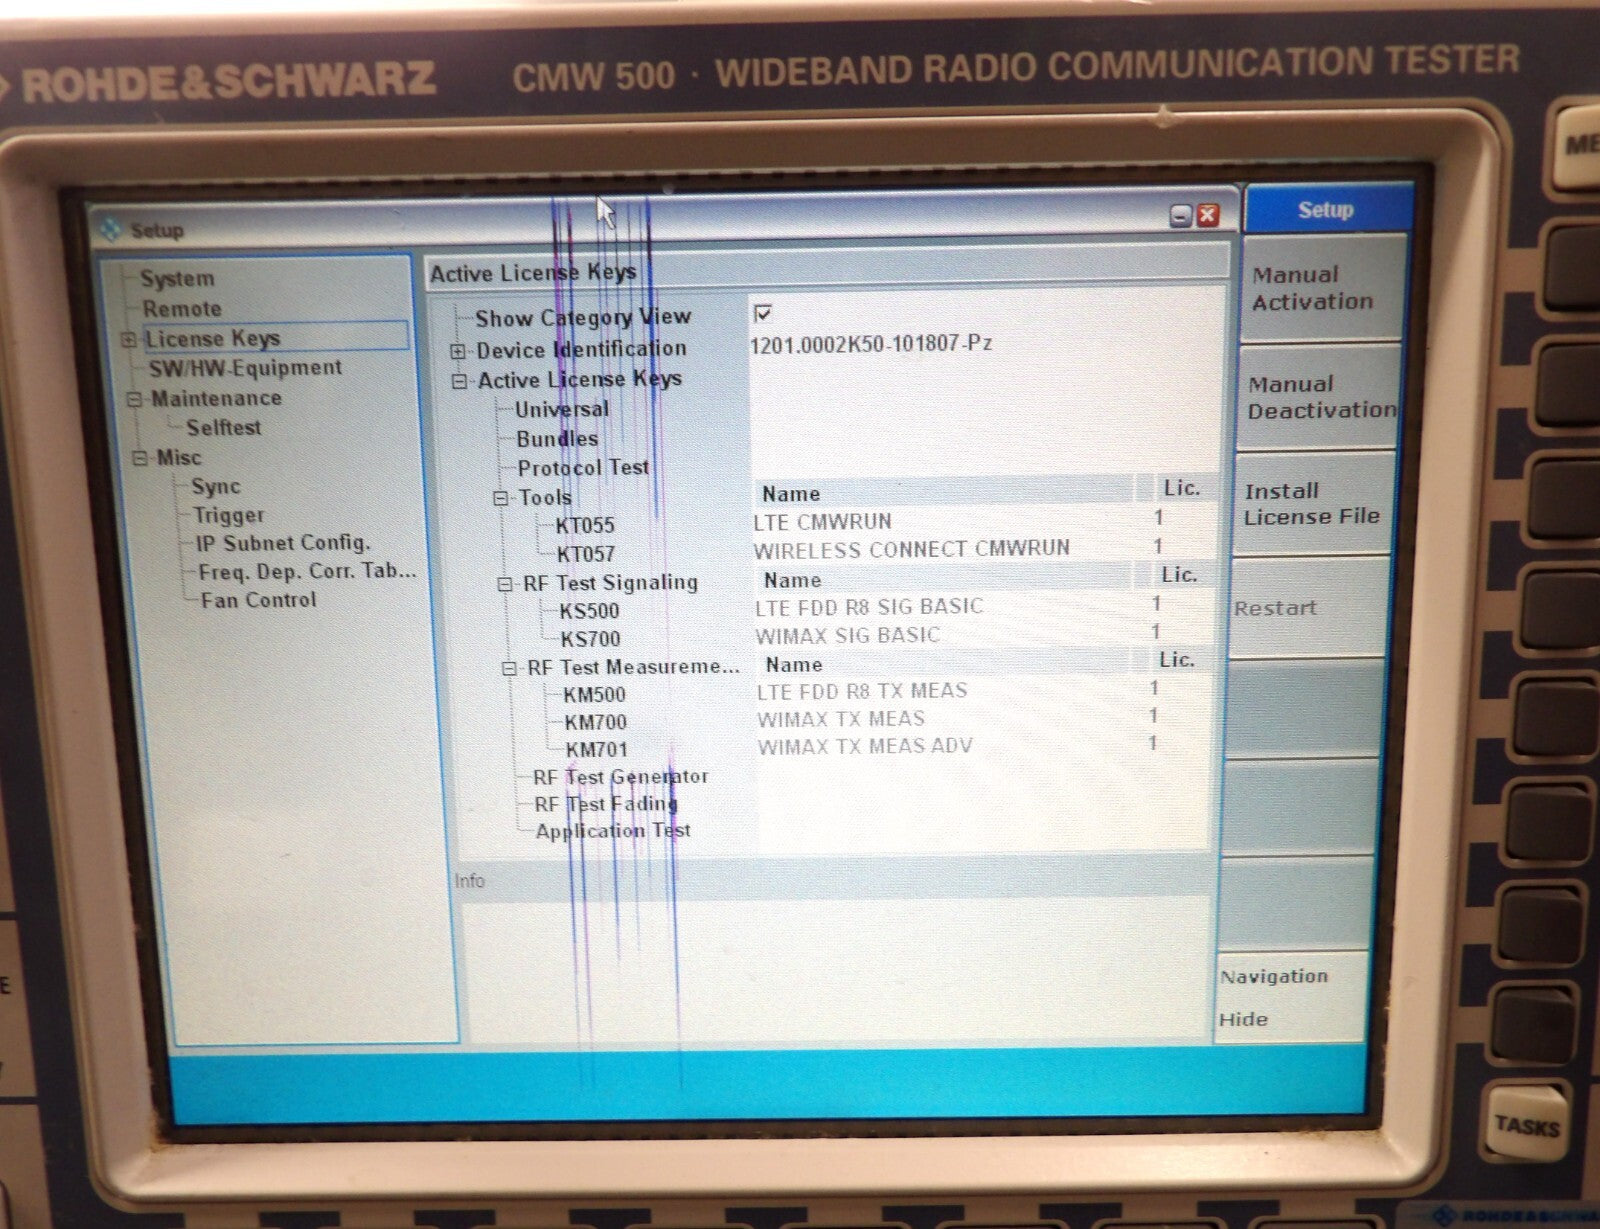Viewport: 1600px width, 1229px height.
Task: Click the Install License File softkey
Action: pyautogui.click(x=1311, y=504)
